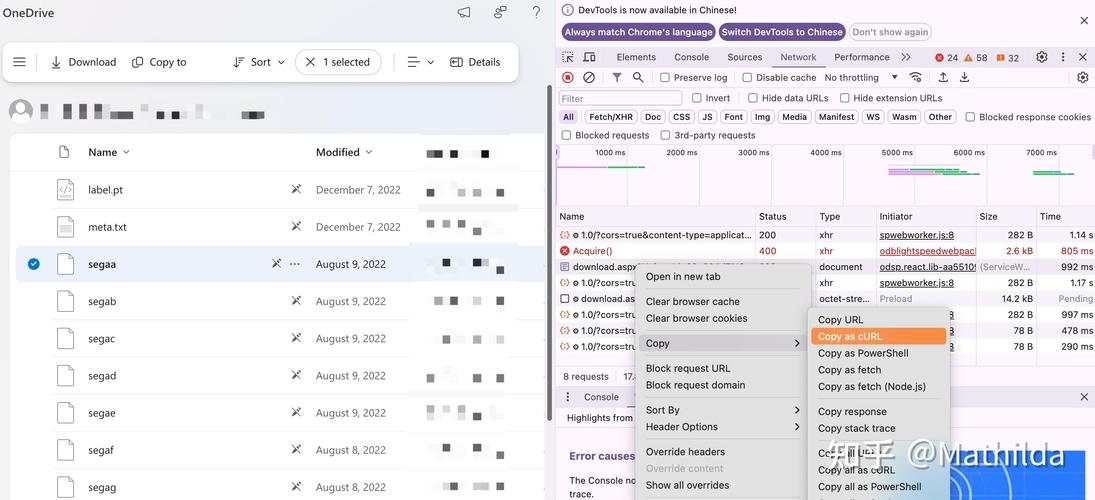Click Copy to in OneDrive toolbar
Image resolution: width=1095 pixels, height=500 pixels.
[x=159, y=62]
